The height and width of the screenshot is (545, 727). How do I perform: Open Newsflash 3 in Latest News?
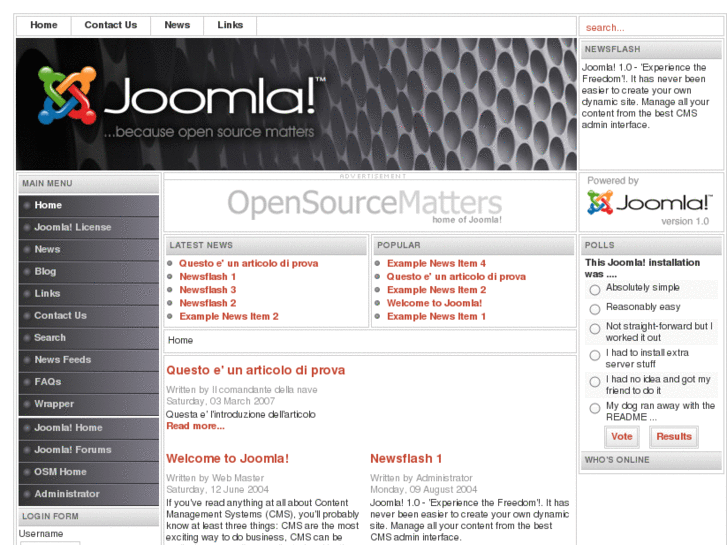pyautogui.click(x=208, y=290)
